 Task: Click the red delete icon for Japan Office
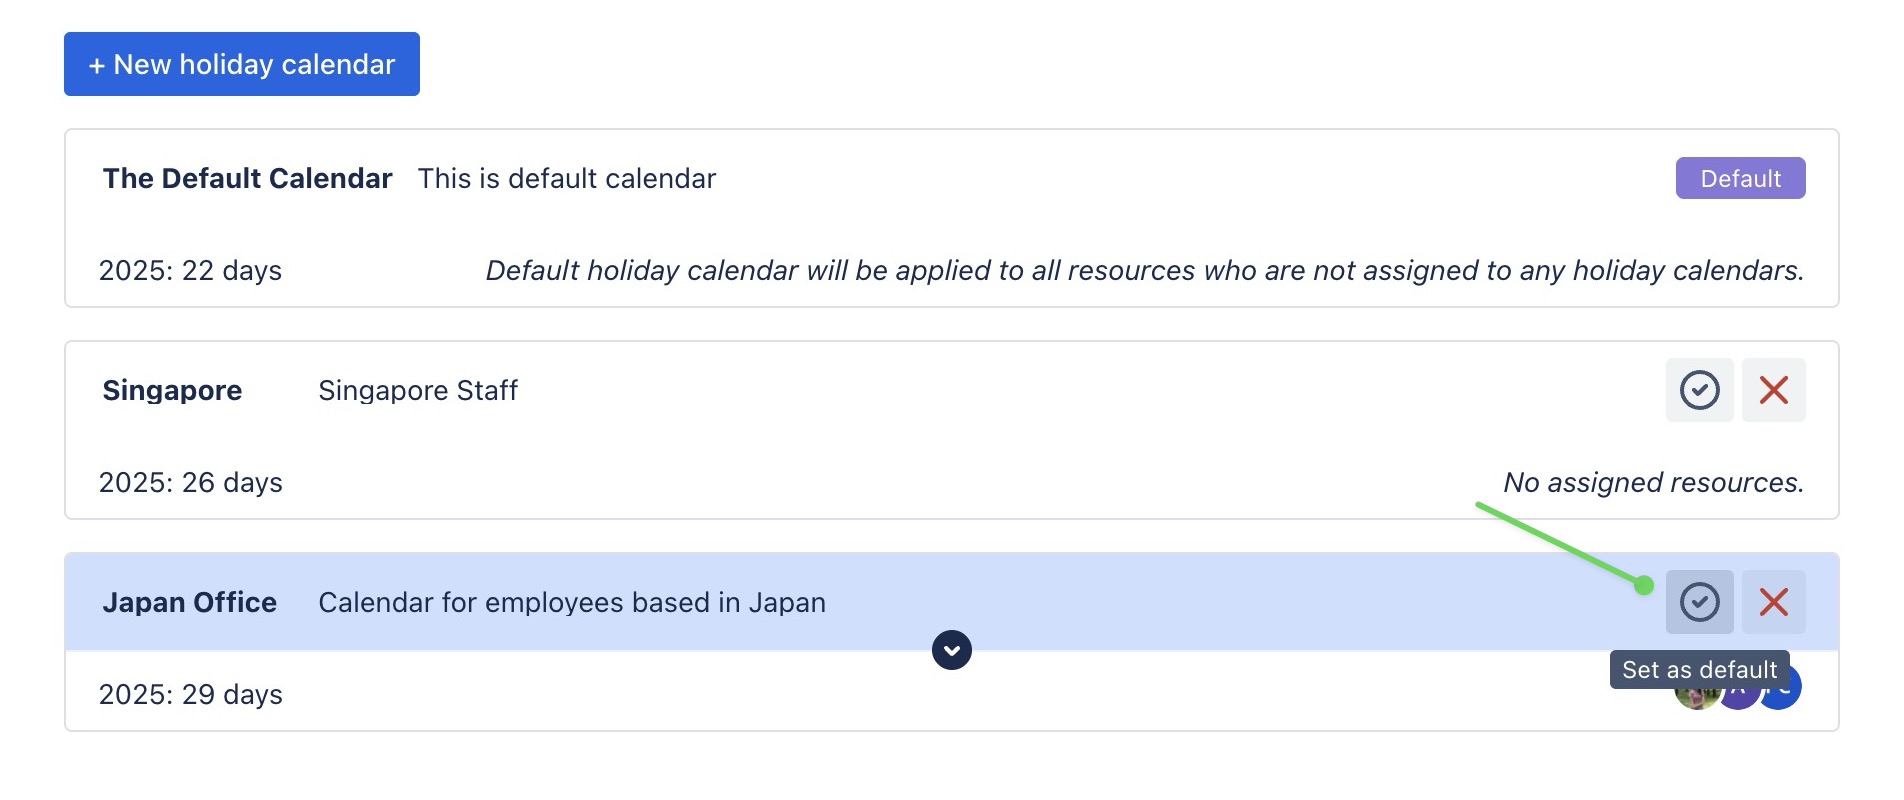coord(1774,602)
